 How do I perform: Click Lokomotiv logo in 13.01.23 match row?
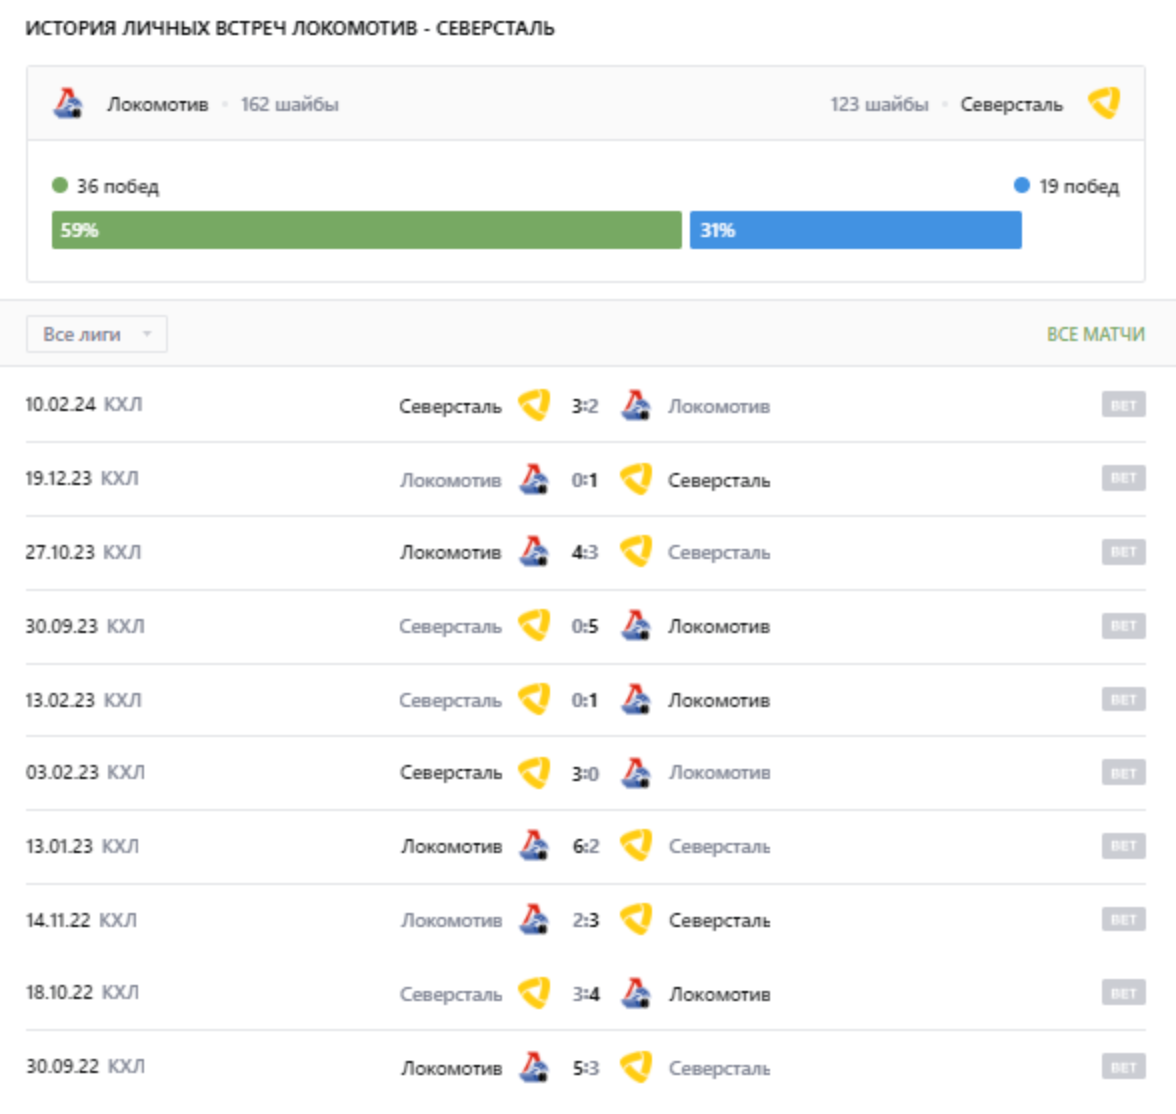[x=534, y=846]
